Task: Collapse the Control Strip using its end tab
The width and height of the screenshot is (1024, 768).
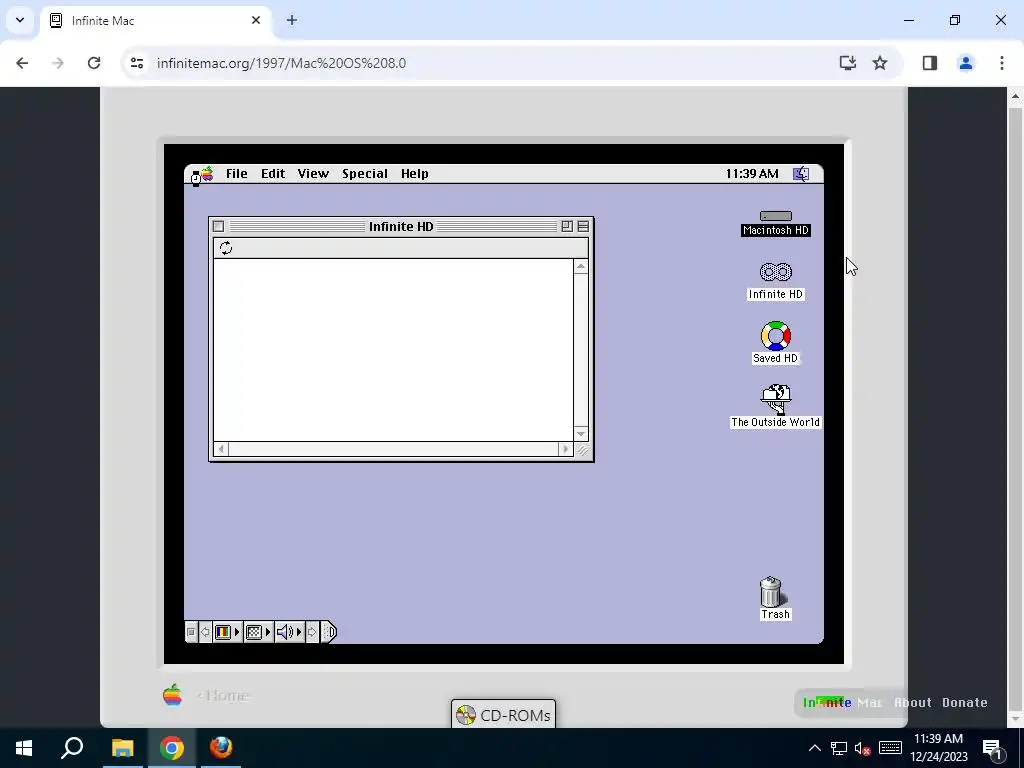Action: 328,632
